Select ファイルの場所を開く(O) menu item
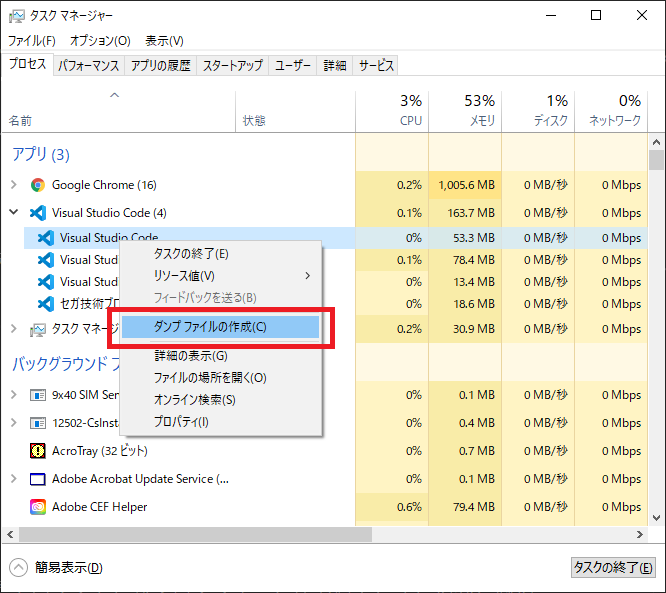 click(220, 378)
